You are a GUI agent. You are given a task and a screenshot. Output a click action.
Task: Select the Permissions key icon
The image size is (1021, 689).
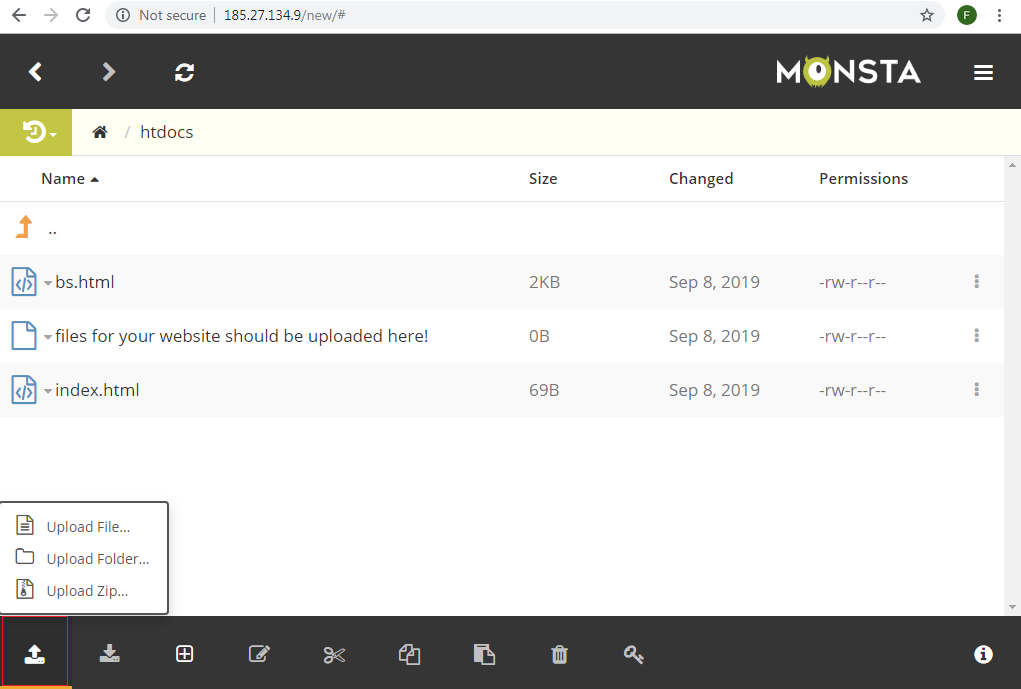pyautogui.click(x=634, y=654)
